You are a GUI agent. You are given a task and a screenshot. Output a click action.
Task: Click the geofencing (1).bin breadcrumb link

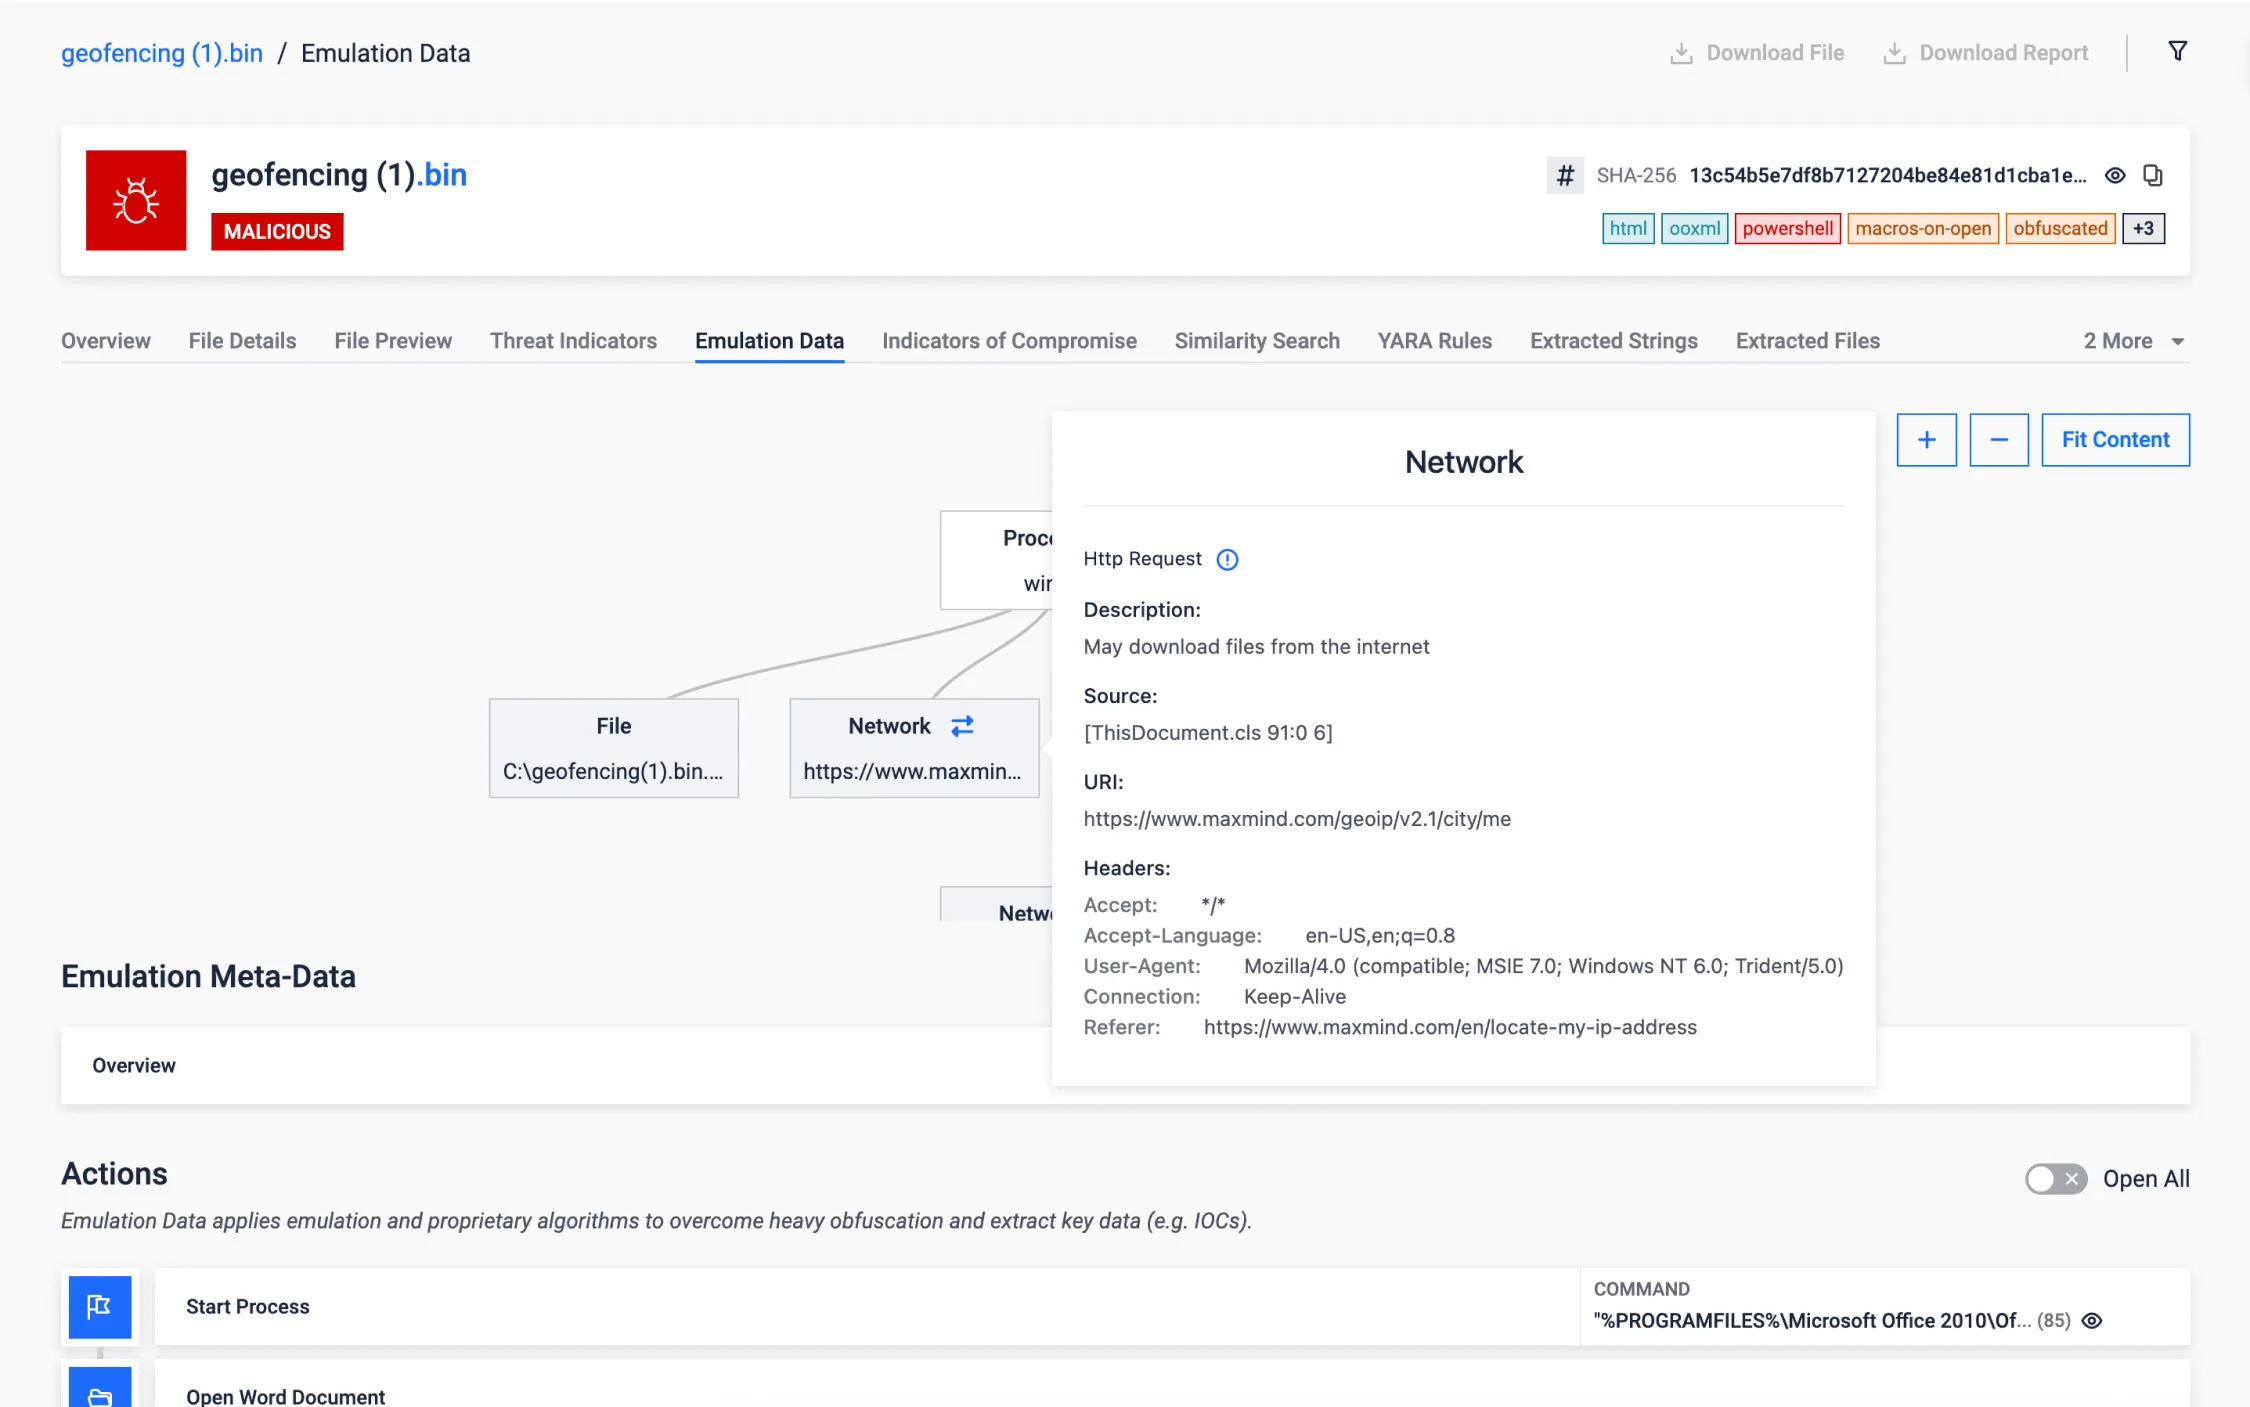tap(162, 53)
